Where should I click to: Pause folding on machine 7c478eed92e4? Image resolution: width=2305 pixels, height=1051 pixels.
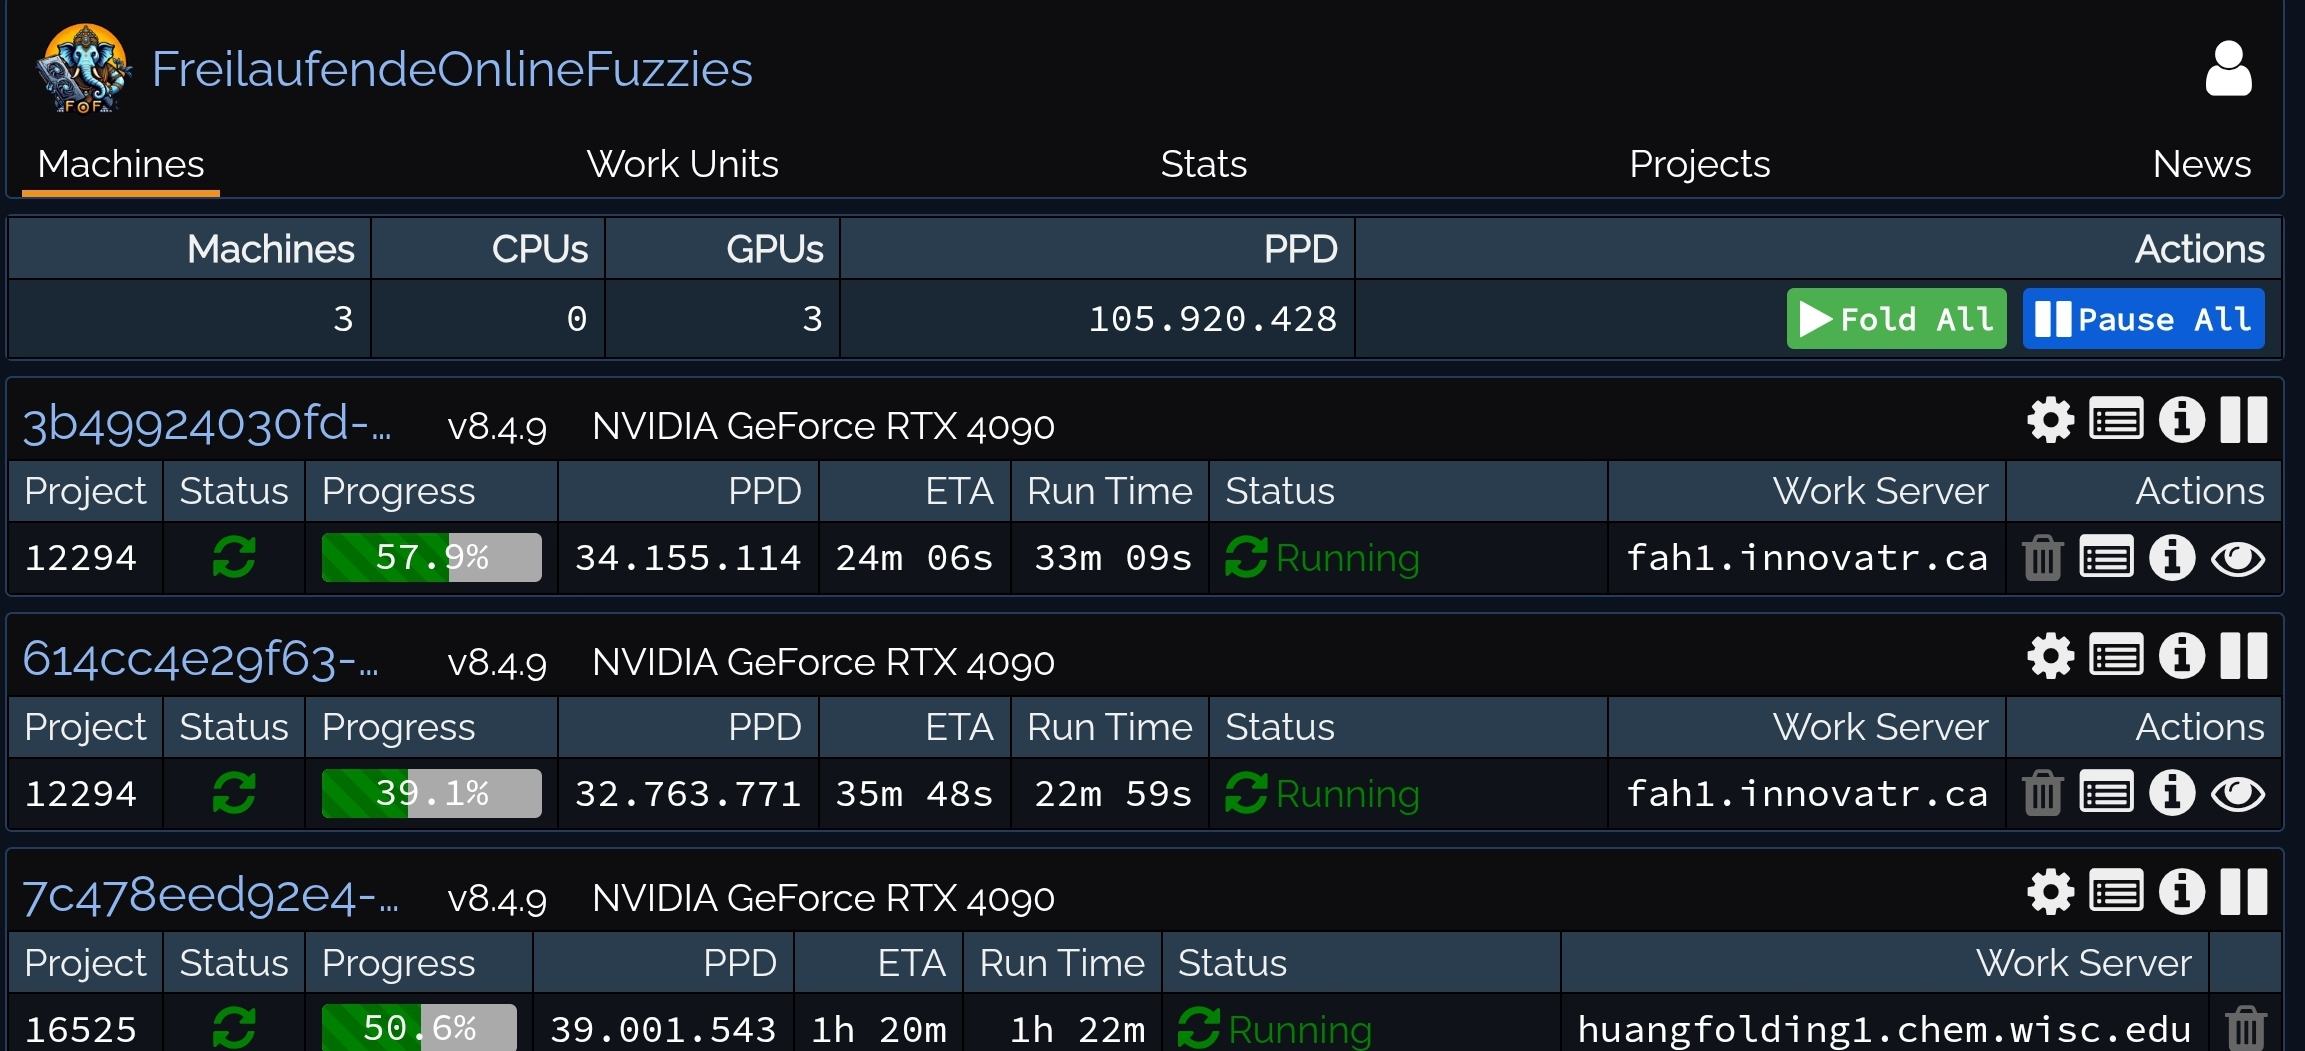(2244, 892)
